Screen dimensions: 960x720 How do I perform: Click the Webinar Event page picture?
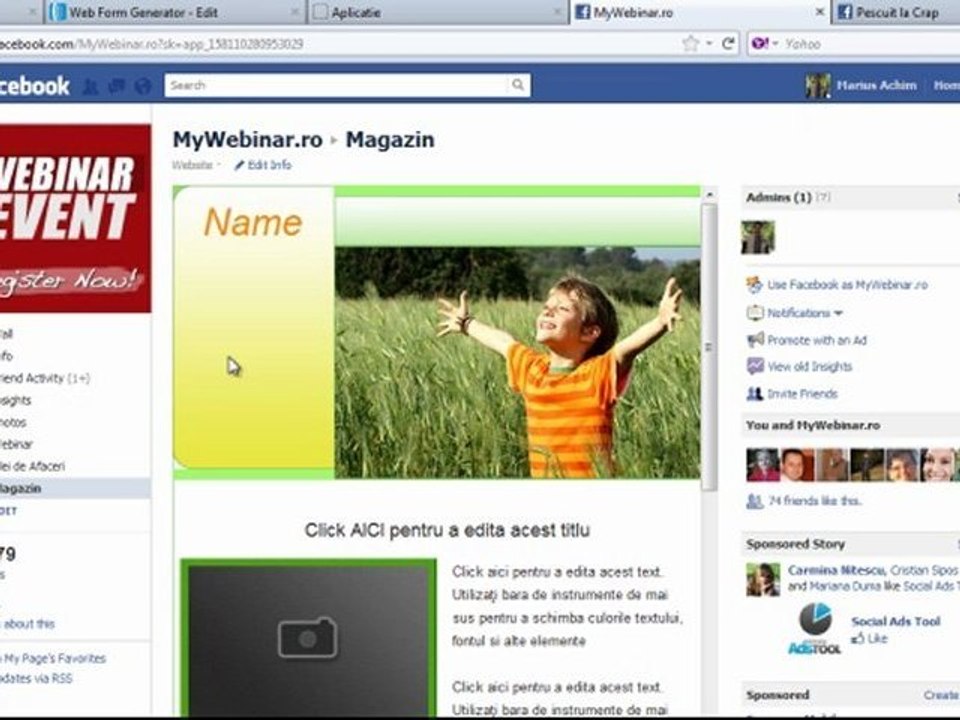pyautogui.click(x=75, y=219)
